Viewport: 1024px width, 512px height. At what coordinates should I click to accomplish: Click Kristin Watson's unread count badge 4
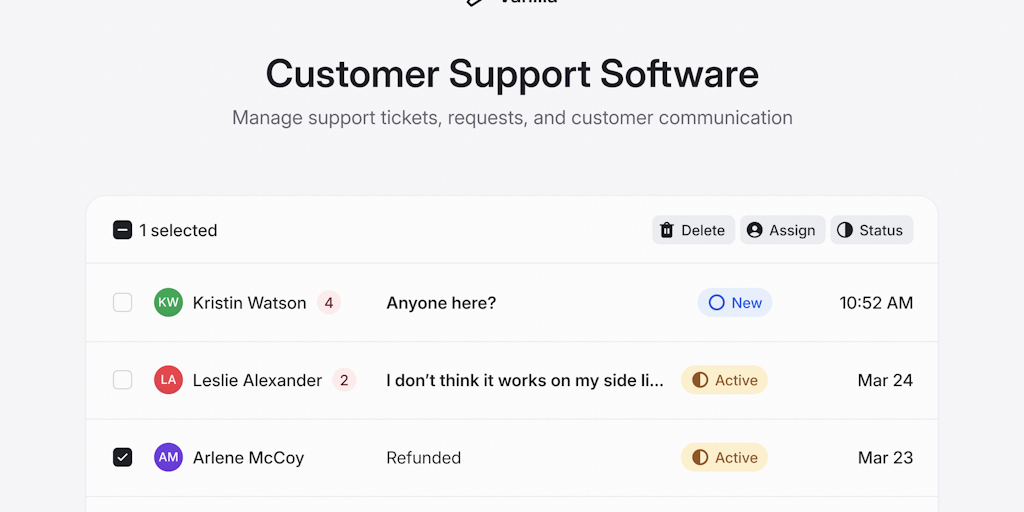point(328,303)
